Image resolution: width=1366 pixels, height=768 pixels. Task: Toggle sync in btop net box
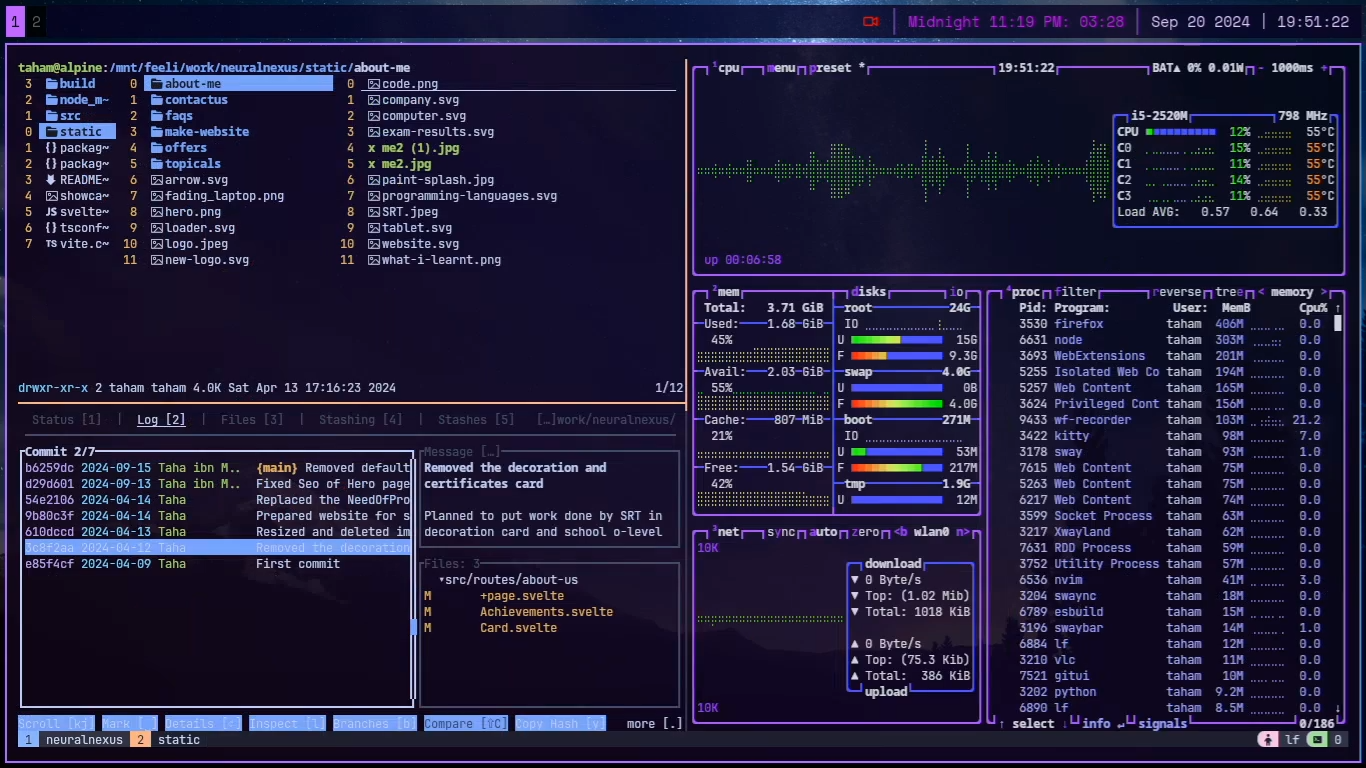[x=780, y=532]
